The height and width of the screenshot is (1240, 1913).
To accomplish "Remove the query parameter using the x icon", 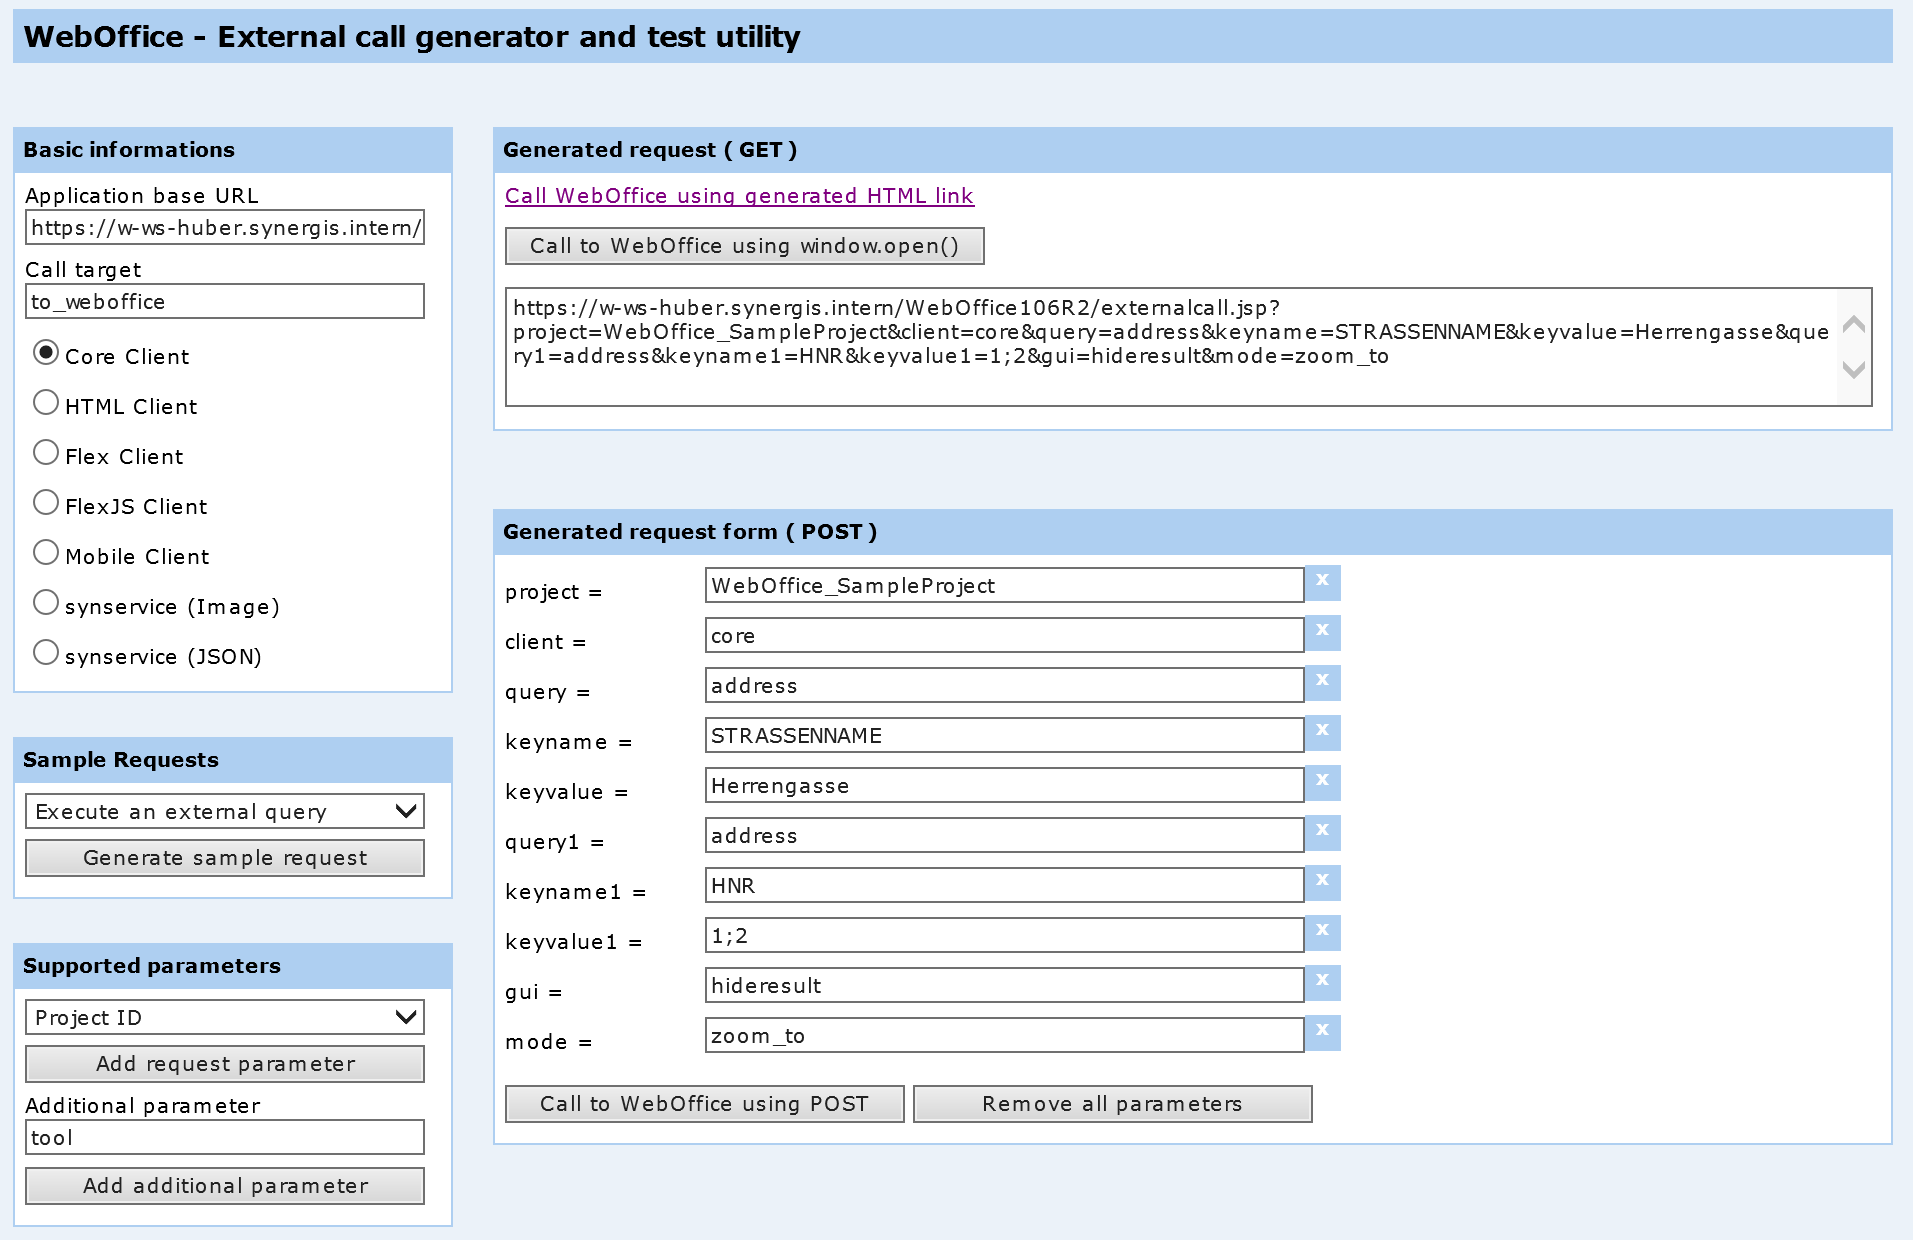I will point(1322,683).
